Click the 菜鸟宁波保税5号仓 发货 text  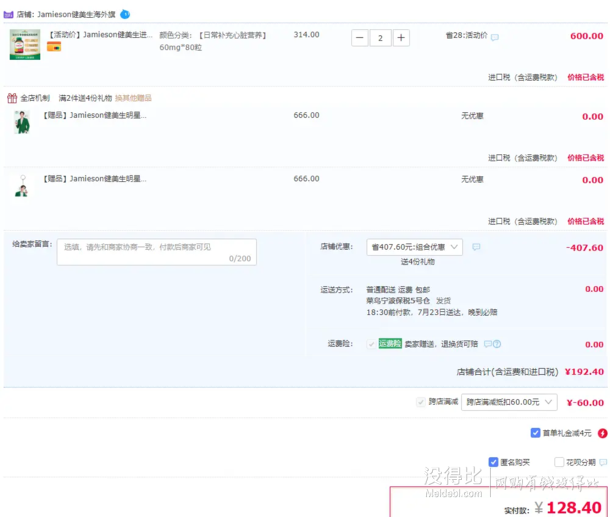408,301
